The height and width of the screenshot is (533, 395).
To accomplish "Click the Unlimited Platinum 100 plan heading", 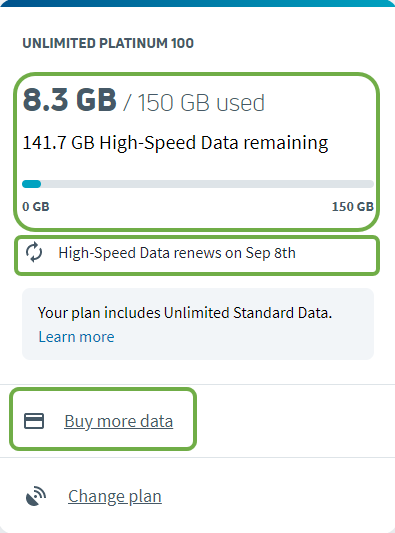I will coord(108,43).
